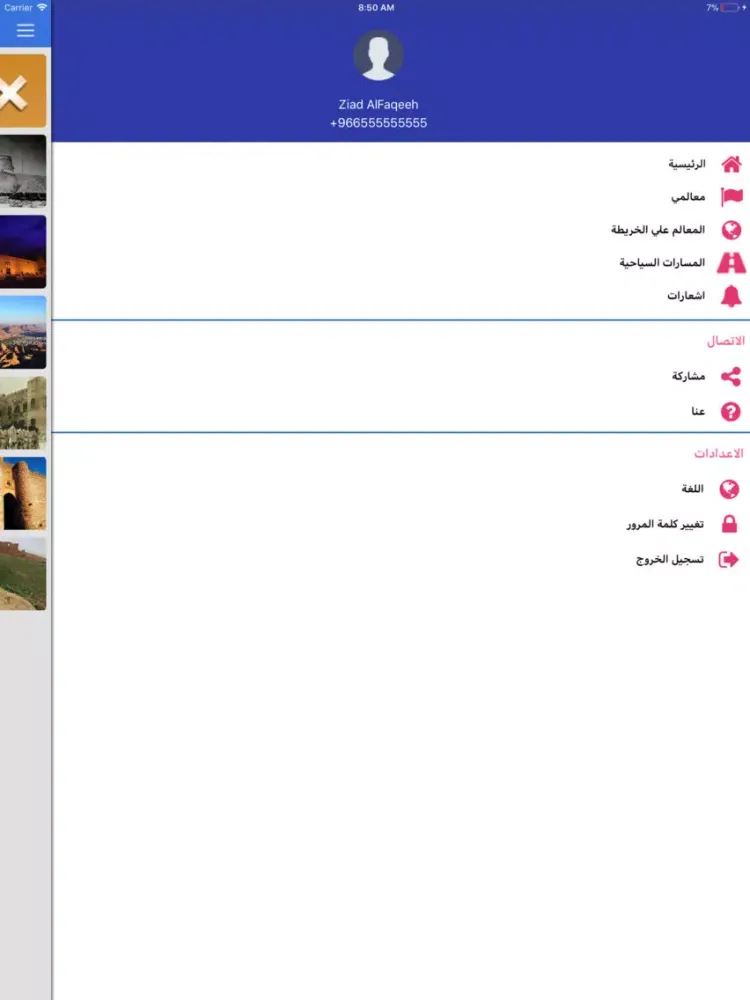750x1000 pixels.
Task: Tap the flag icon for معالمي
Action: [732, 196]
